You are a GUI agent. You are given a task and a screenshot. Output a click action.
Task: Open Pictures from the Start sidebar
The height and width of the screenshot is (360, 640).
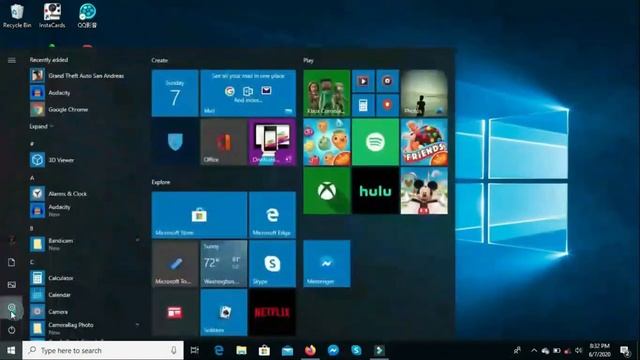click(11, 284)
